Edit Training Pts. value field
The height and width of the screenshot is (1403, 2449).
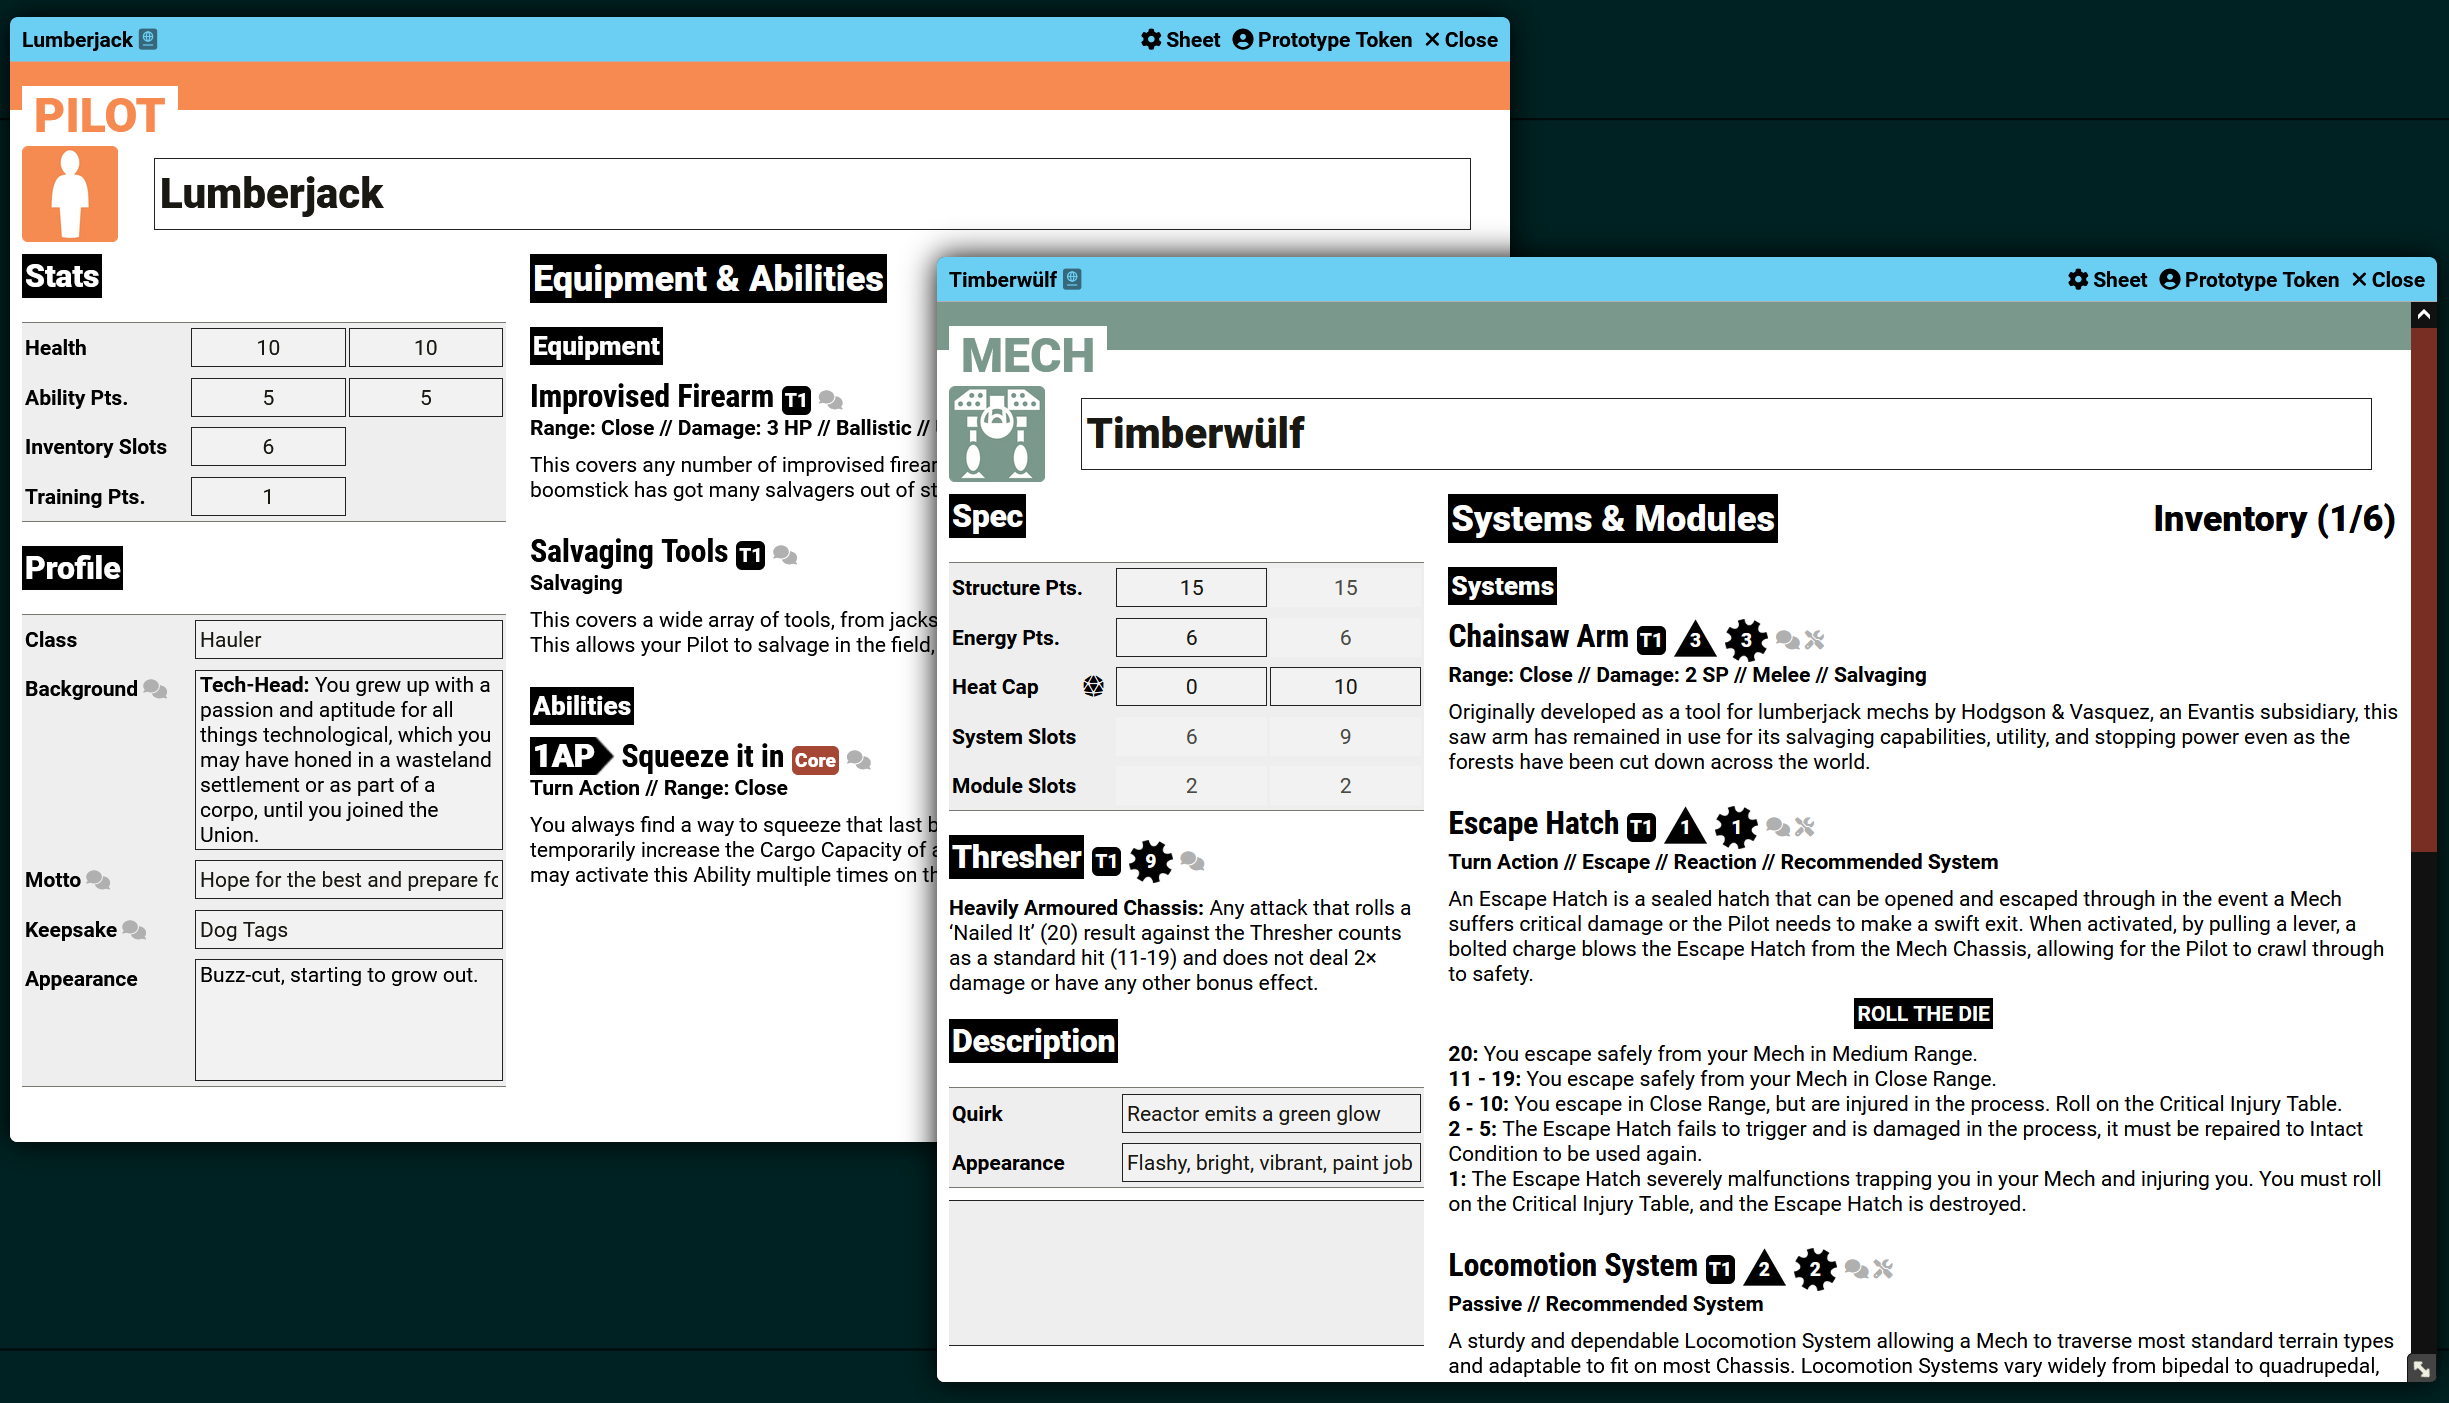pyautogui.click(x=268, y=497)
